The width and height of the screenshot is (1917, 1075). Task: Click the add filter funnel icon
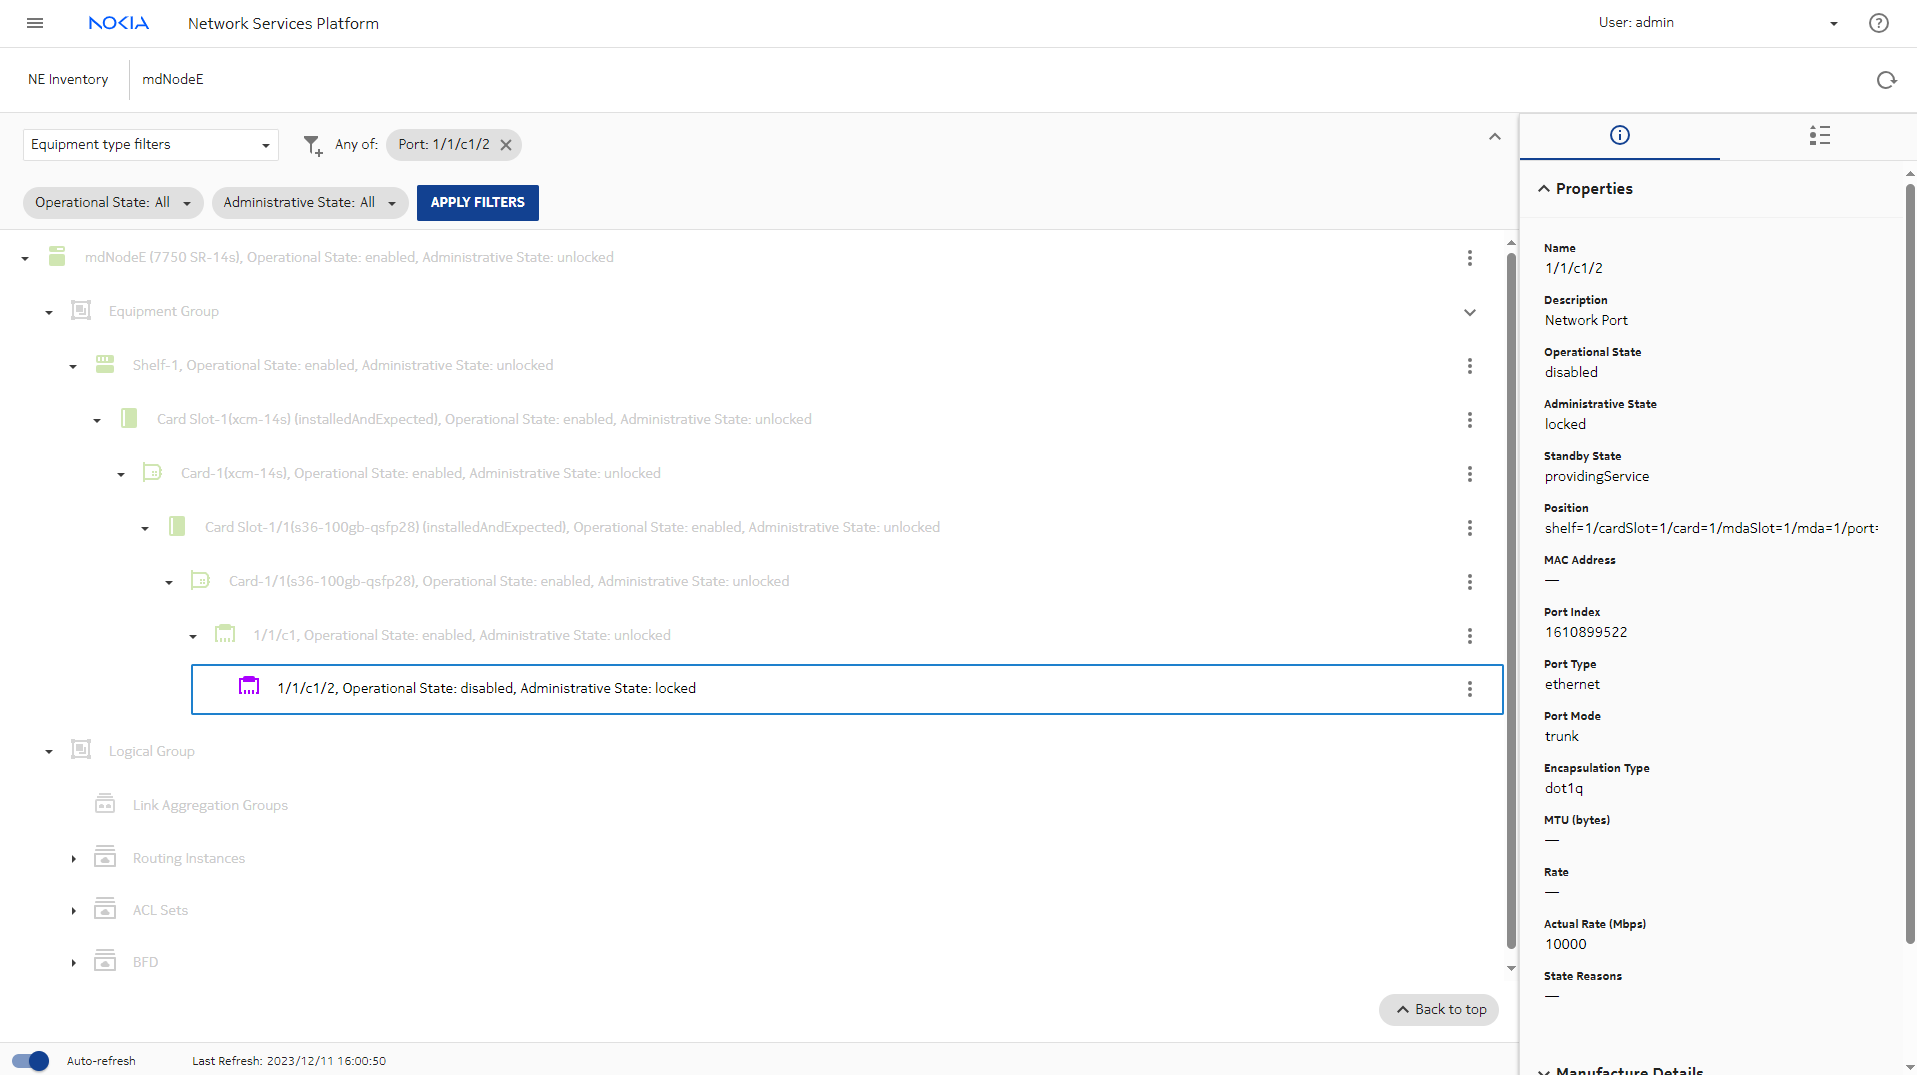tap(313, 146)
